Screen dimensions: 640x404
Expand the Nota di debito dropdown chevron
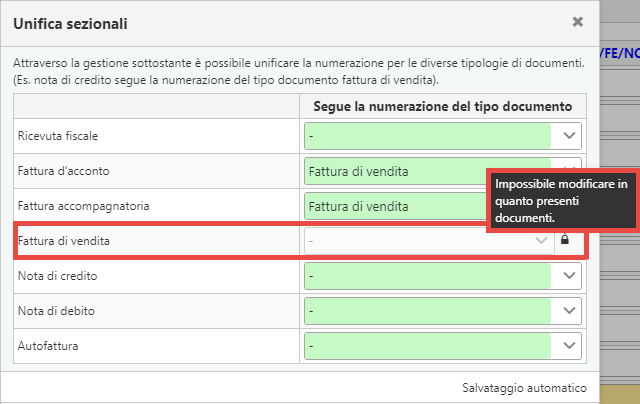click(x=569, y=311)
